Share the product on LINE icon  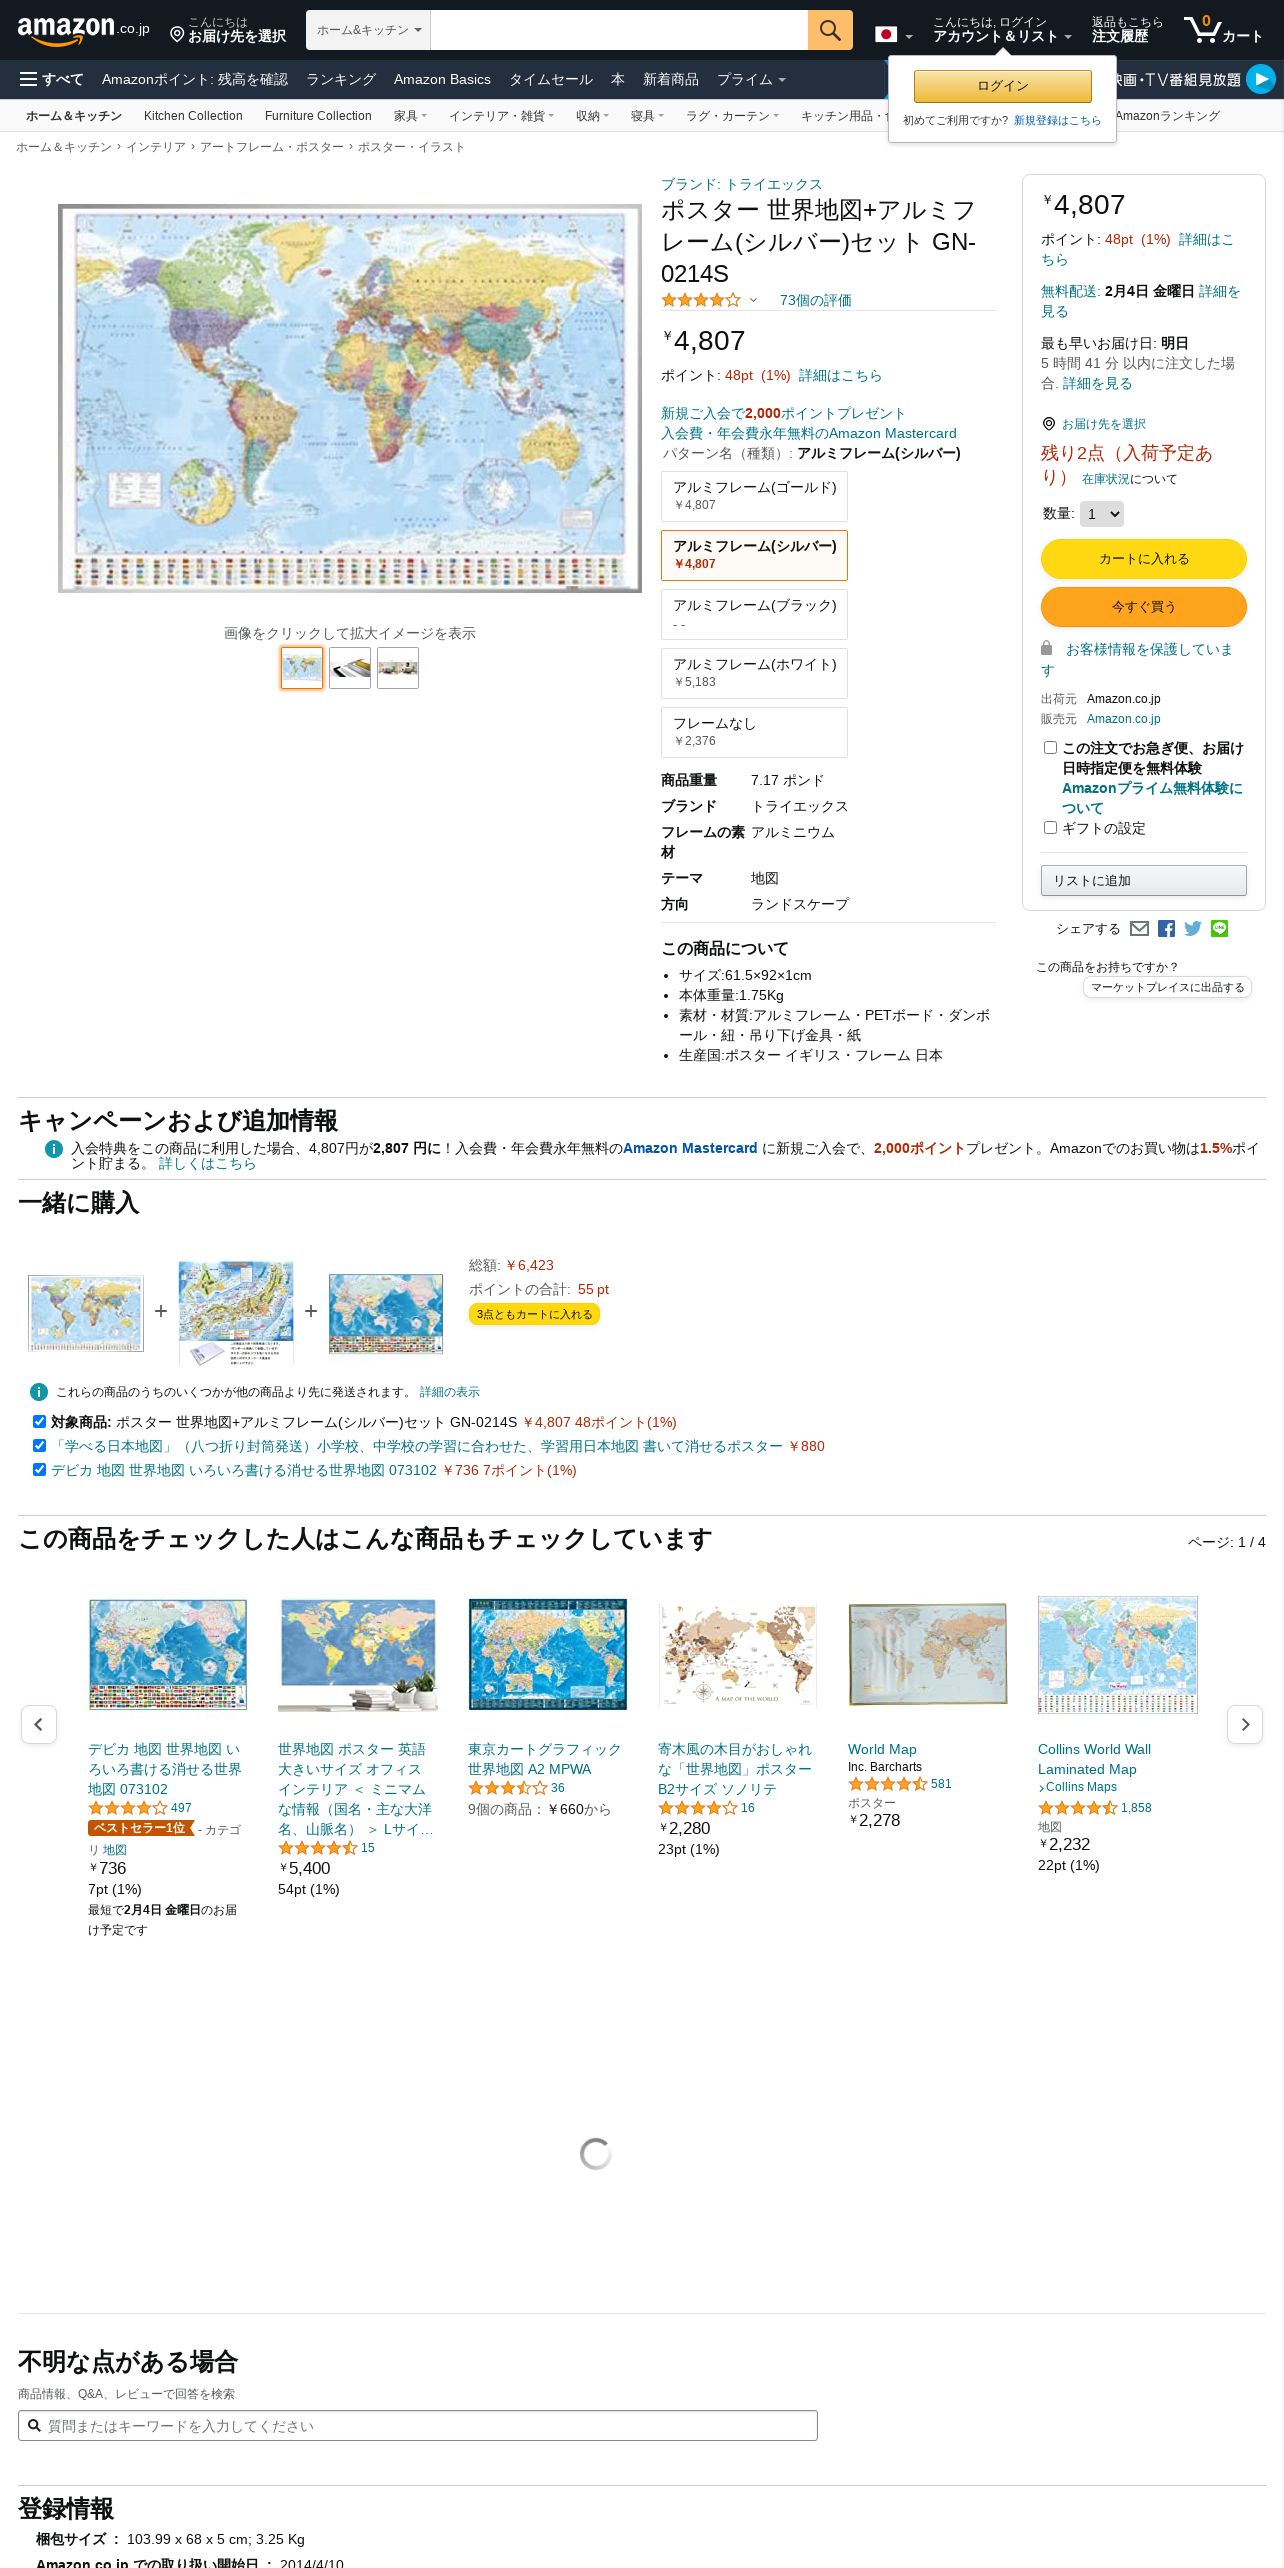1219,928
